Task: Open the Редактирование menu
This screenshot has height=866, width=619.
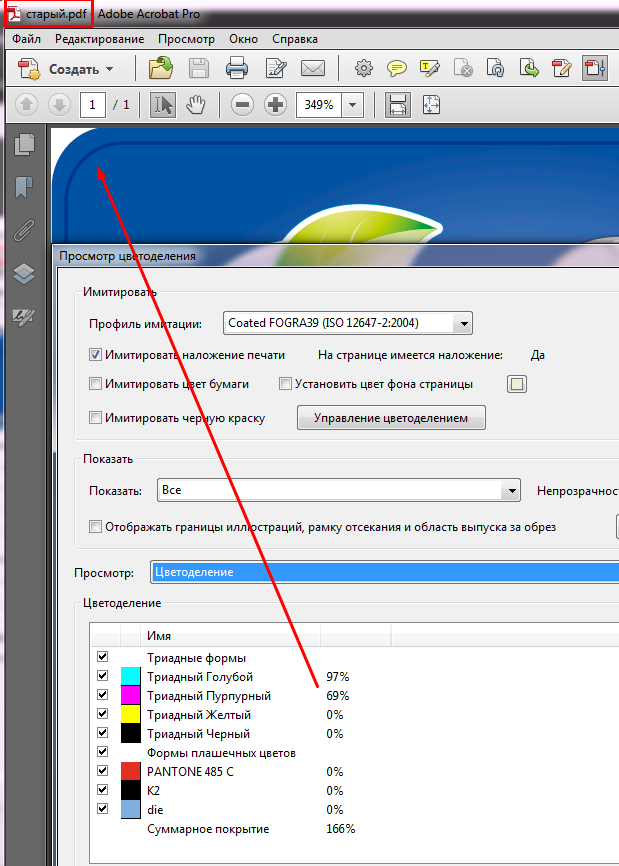Action: click(x=99, y=39)
